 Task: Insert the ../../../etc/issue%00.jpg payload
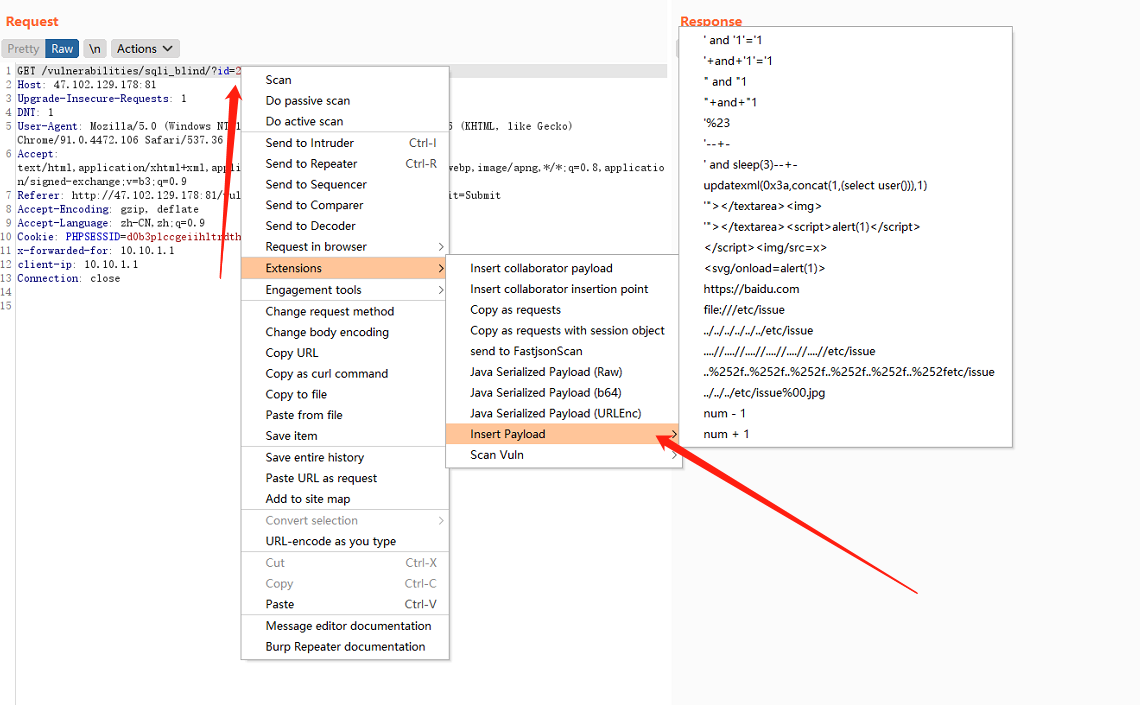(846, 392)
